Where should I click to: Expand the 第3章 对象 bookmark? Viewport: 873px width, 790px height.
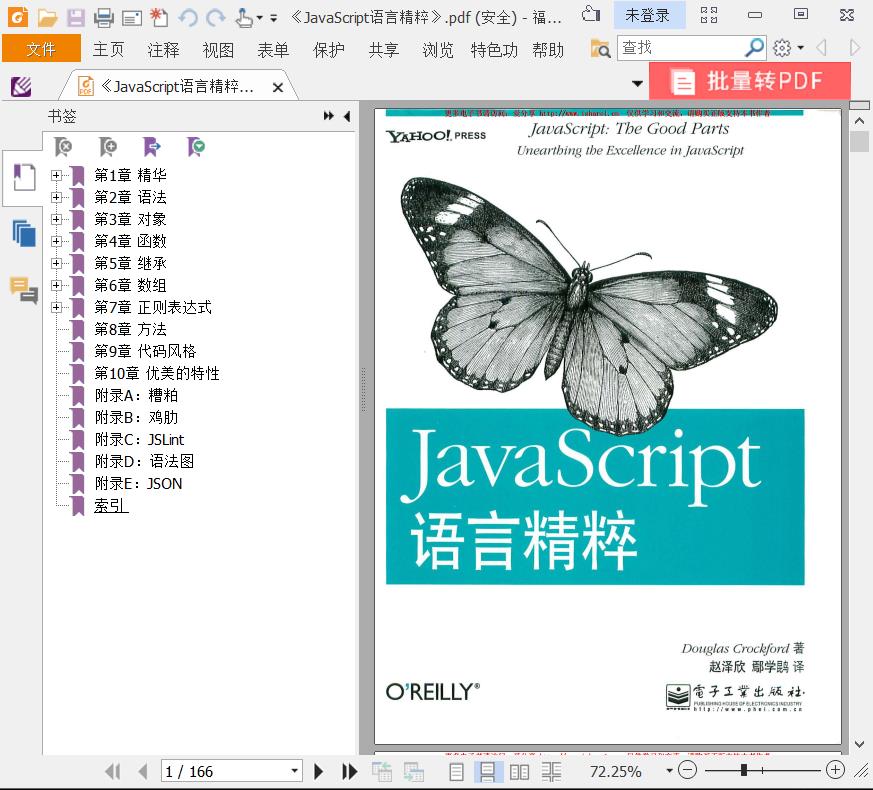coord(56,219)
